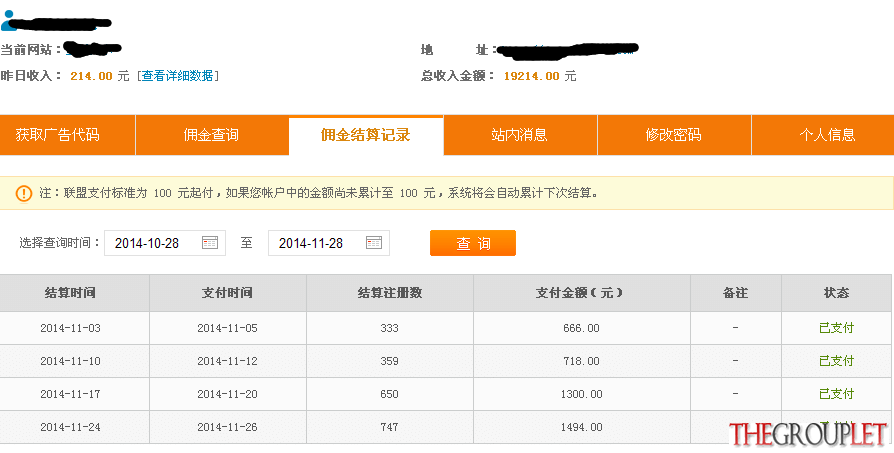The width and height of the screenshot is (894, 453).
Task: Select payment date 2014-11-20 cell
Action: pyautogui.click(x=228, y=394)
